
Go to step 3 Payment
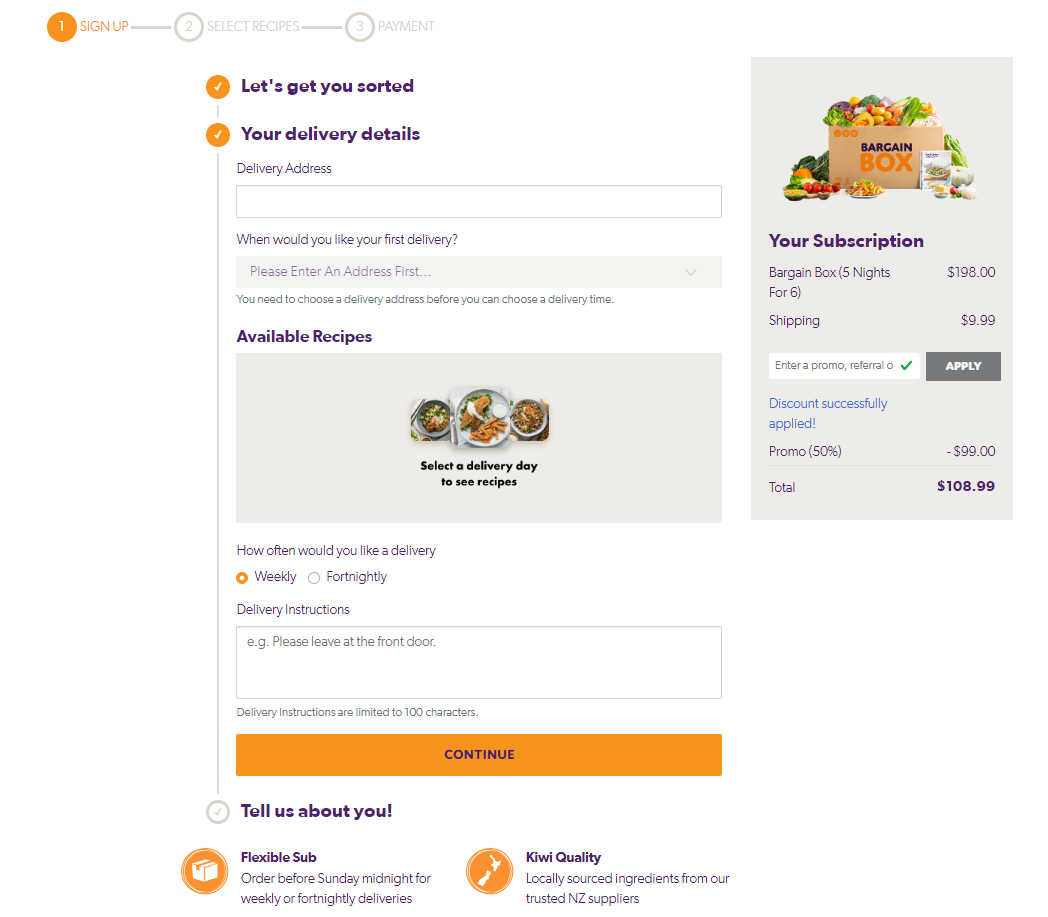click(360, 26)
